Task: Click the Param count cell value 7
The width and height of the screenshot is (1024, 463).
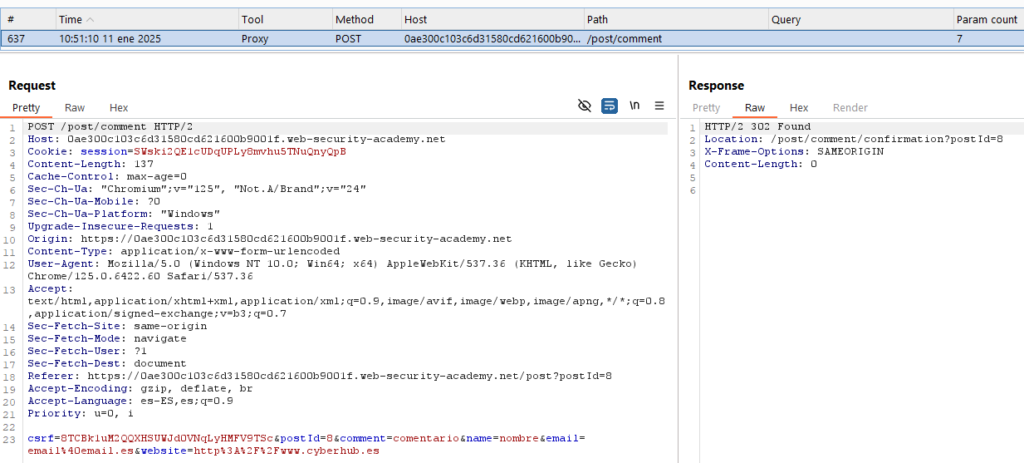Action: point(959,39)
